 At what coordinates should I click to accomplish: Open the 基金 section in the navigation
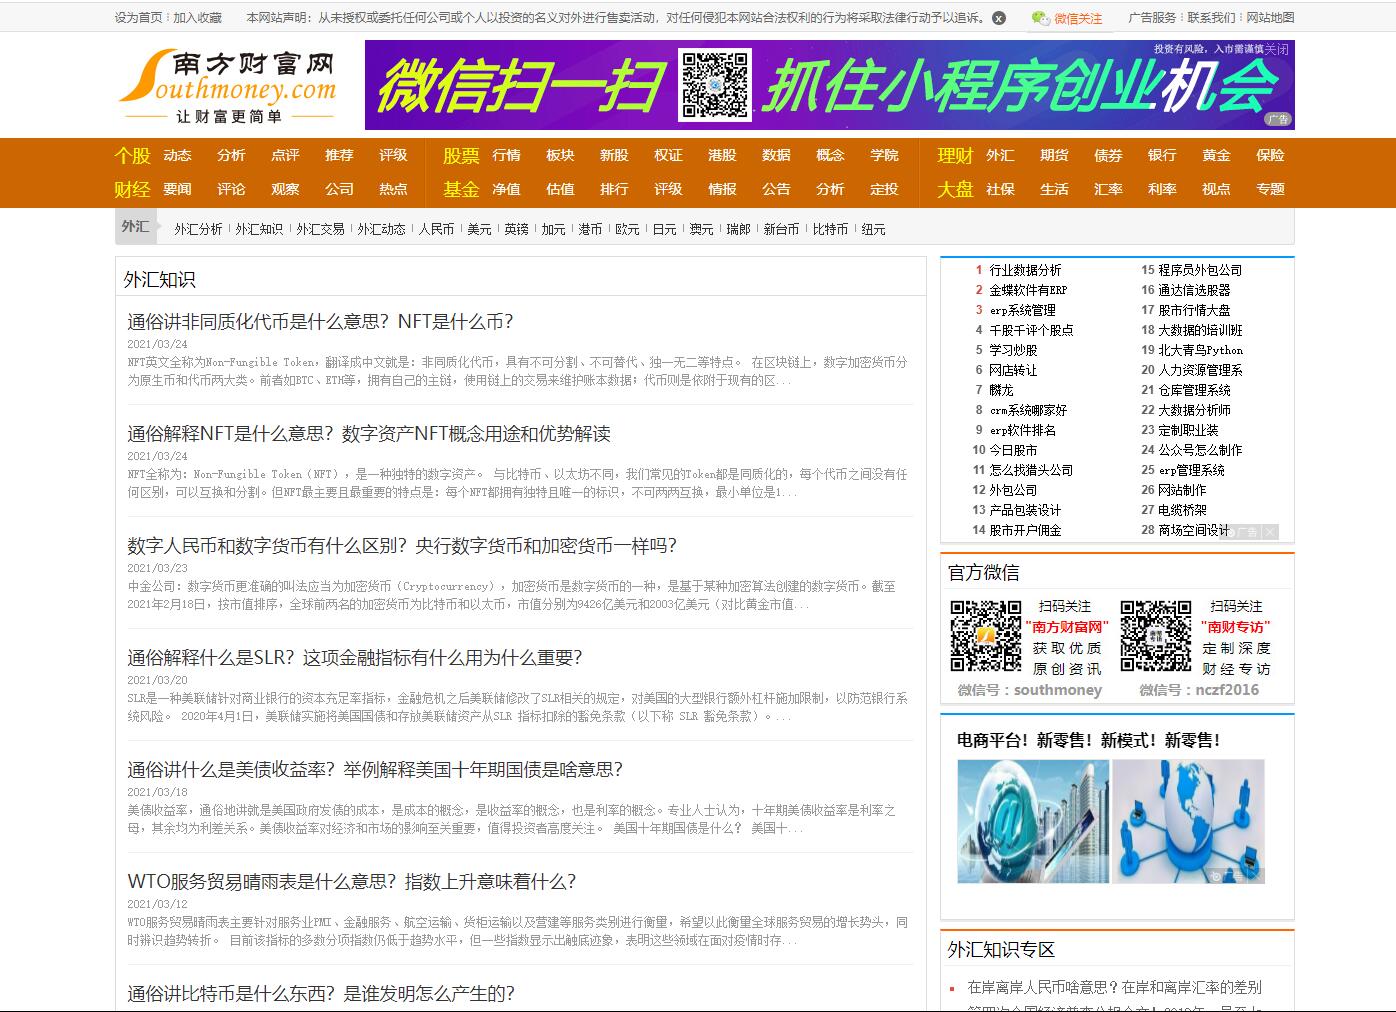tap(459, 189)
